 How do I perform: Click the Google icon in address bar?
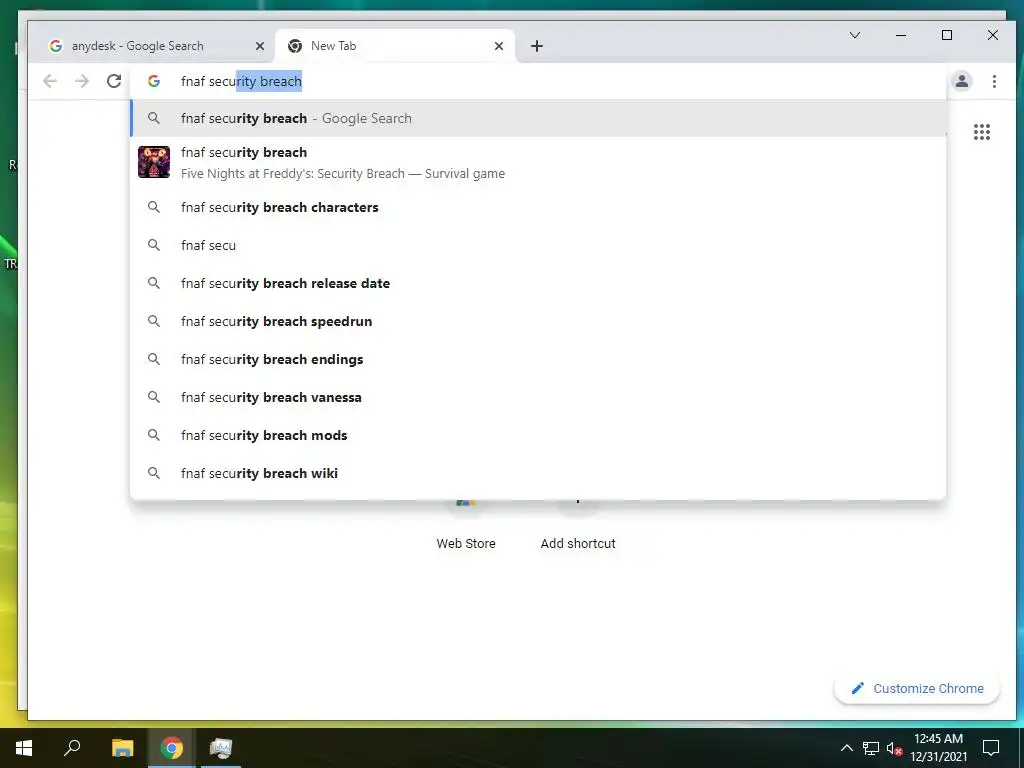pyautogui.click(x=154, y=81)
